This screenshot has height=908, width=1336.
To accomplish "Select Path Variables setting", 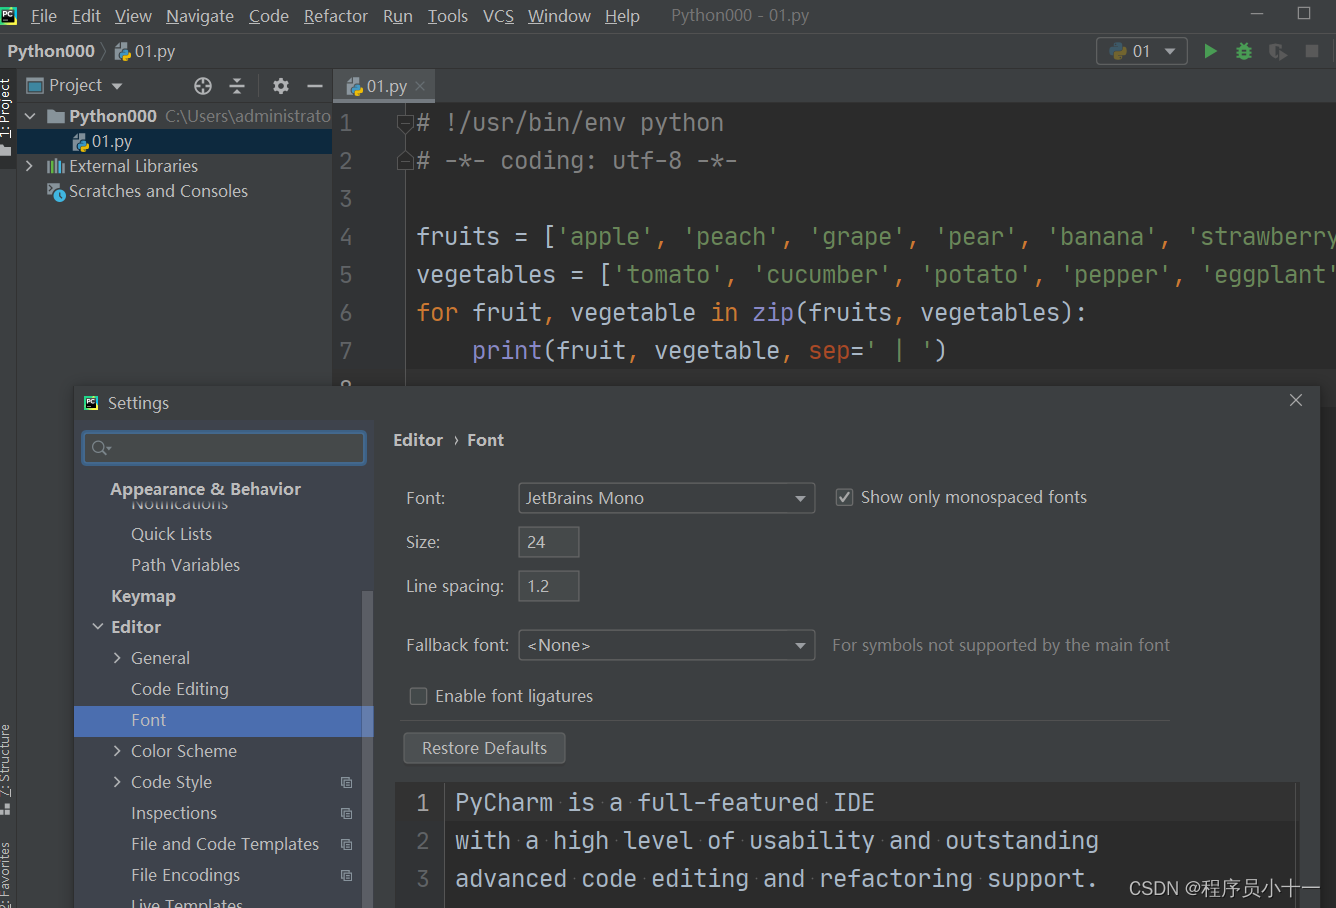I will click(185, 565).
